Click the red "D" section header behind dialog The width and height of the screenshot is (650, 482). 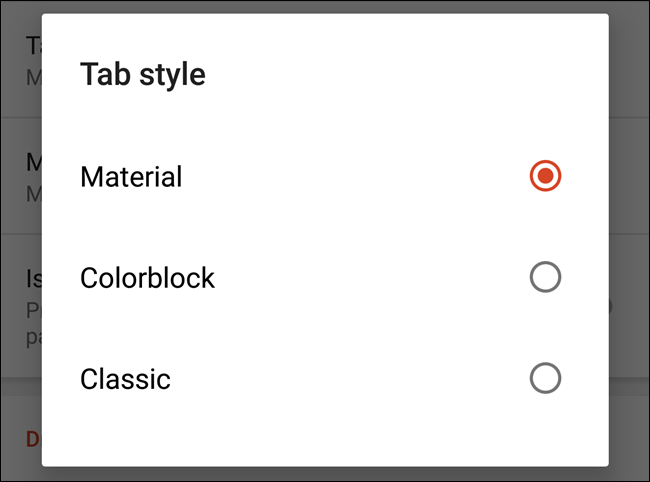point(32,438)
